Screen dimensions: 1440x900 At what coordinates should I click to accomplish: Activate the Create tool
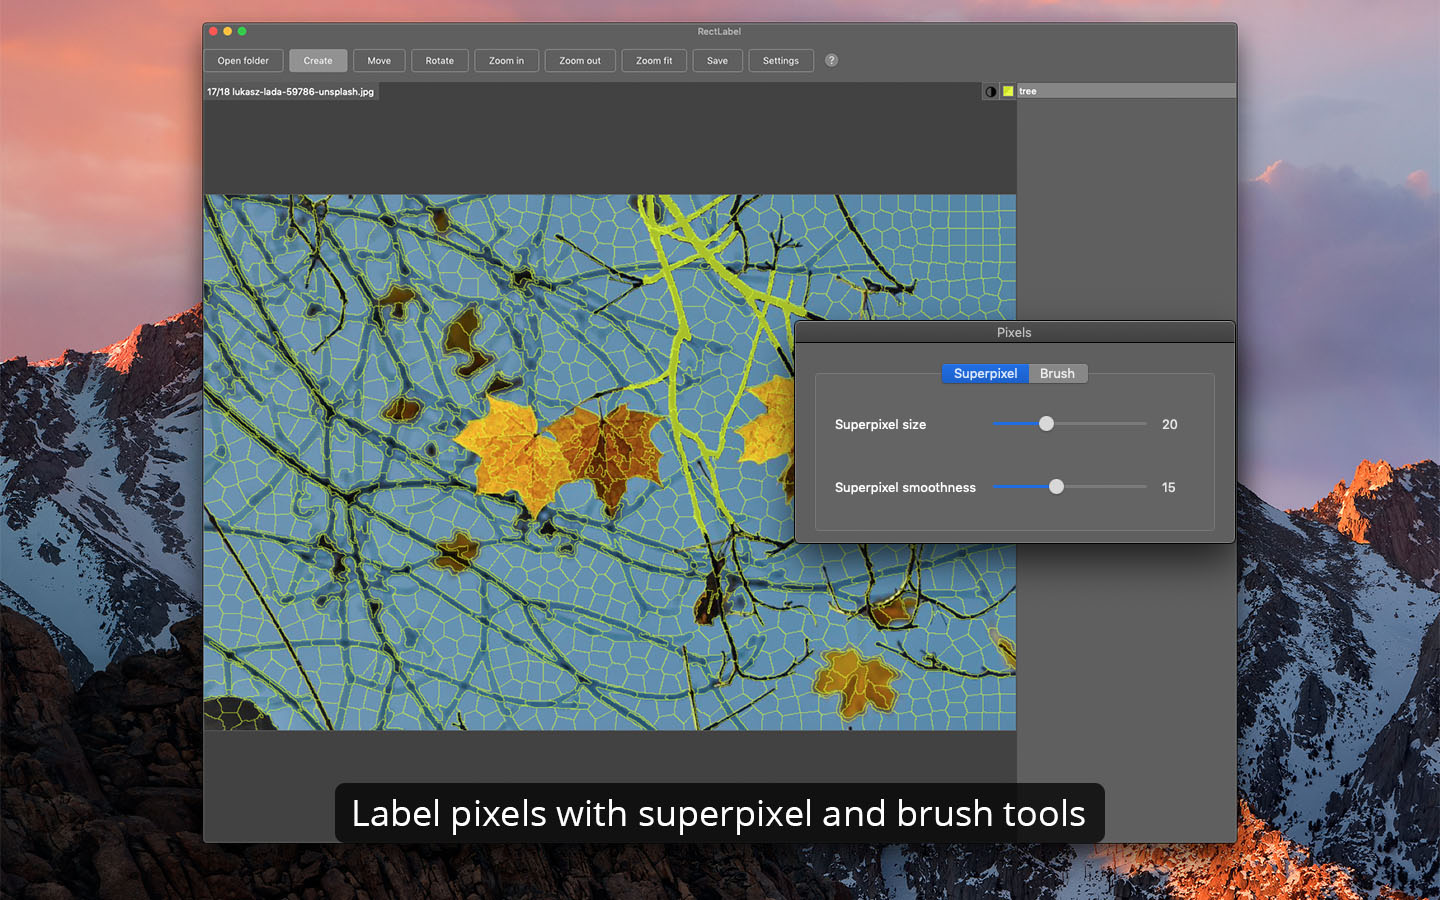pos(318,61)
